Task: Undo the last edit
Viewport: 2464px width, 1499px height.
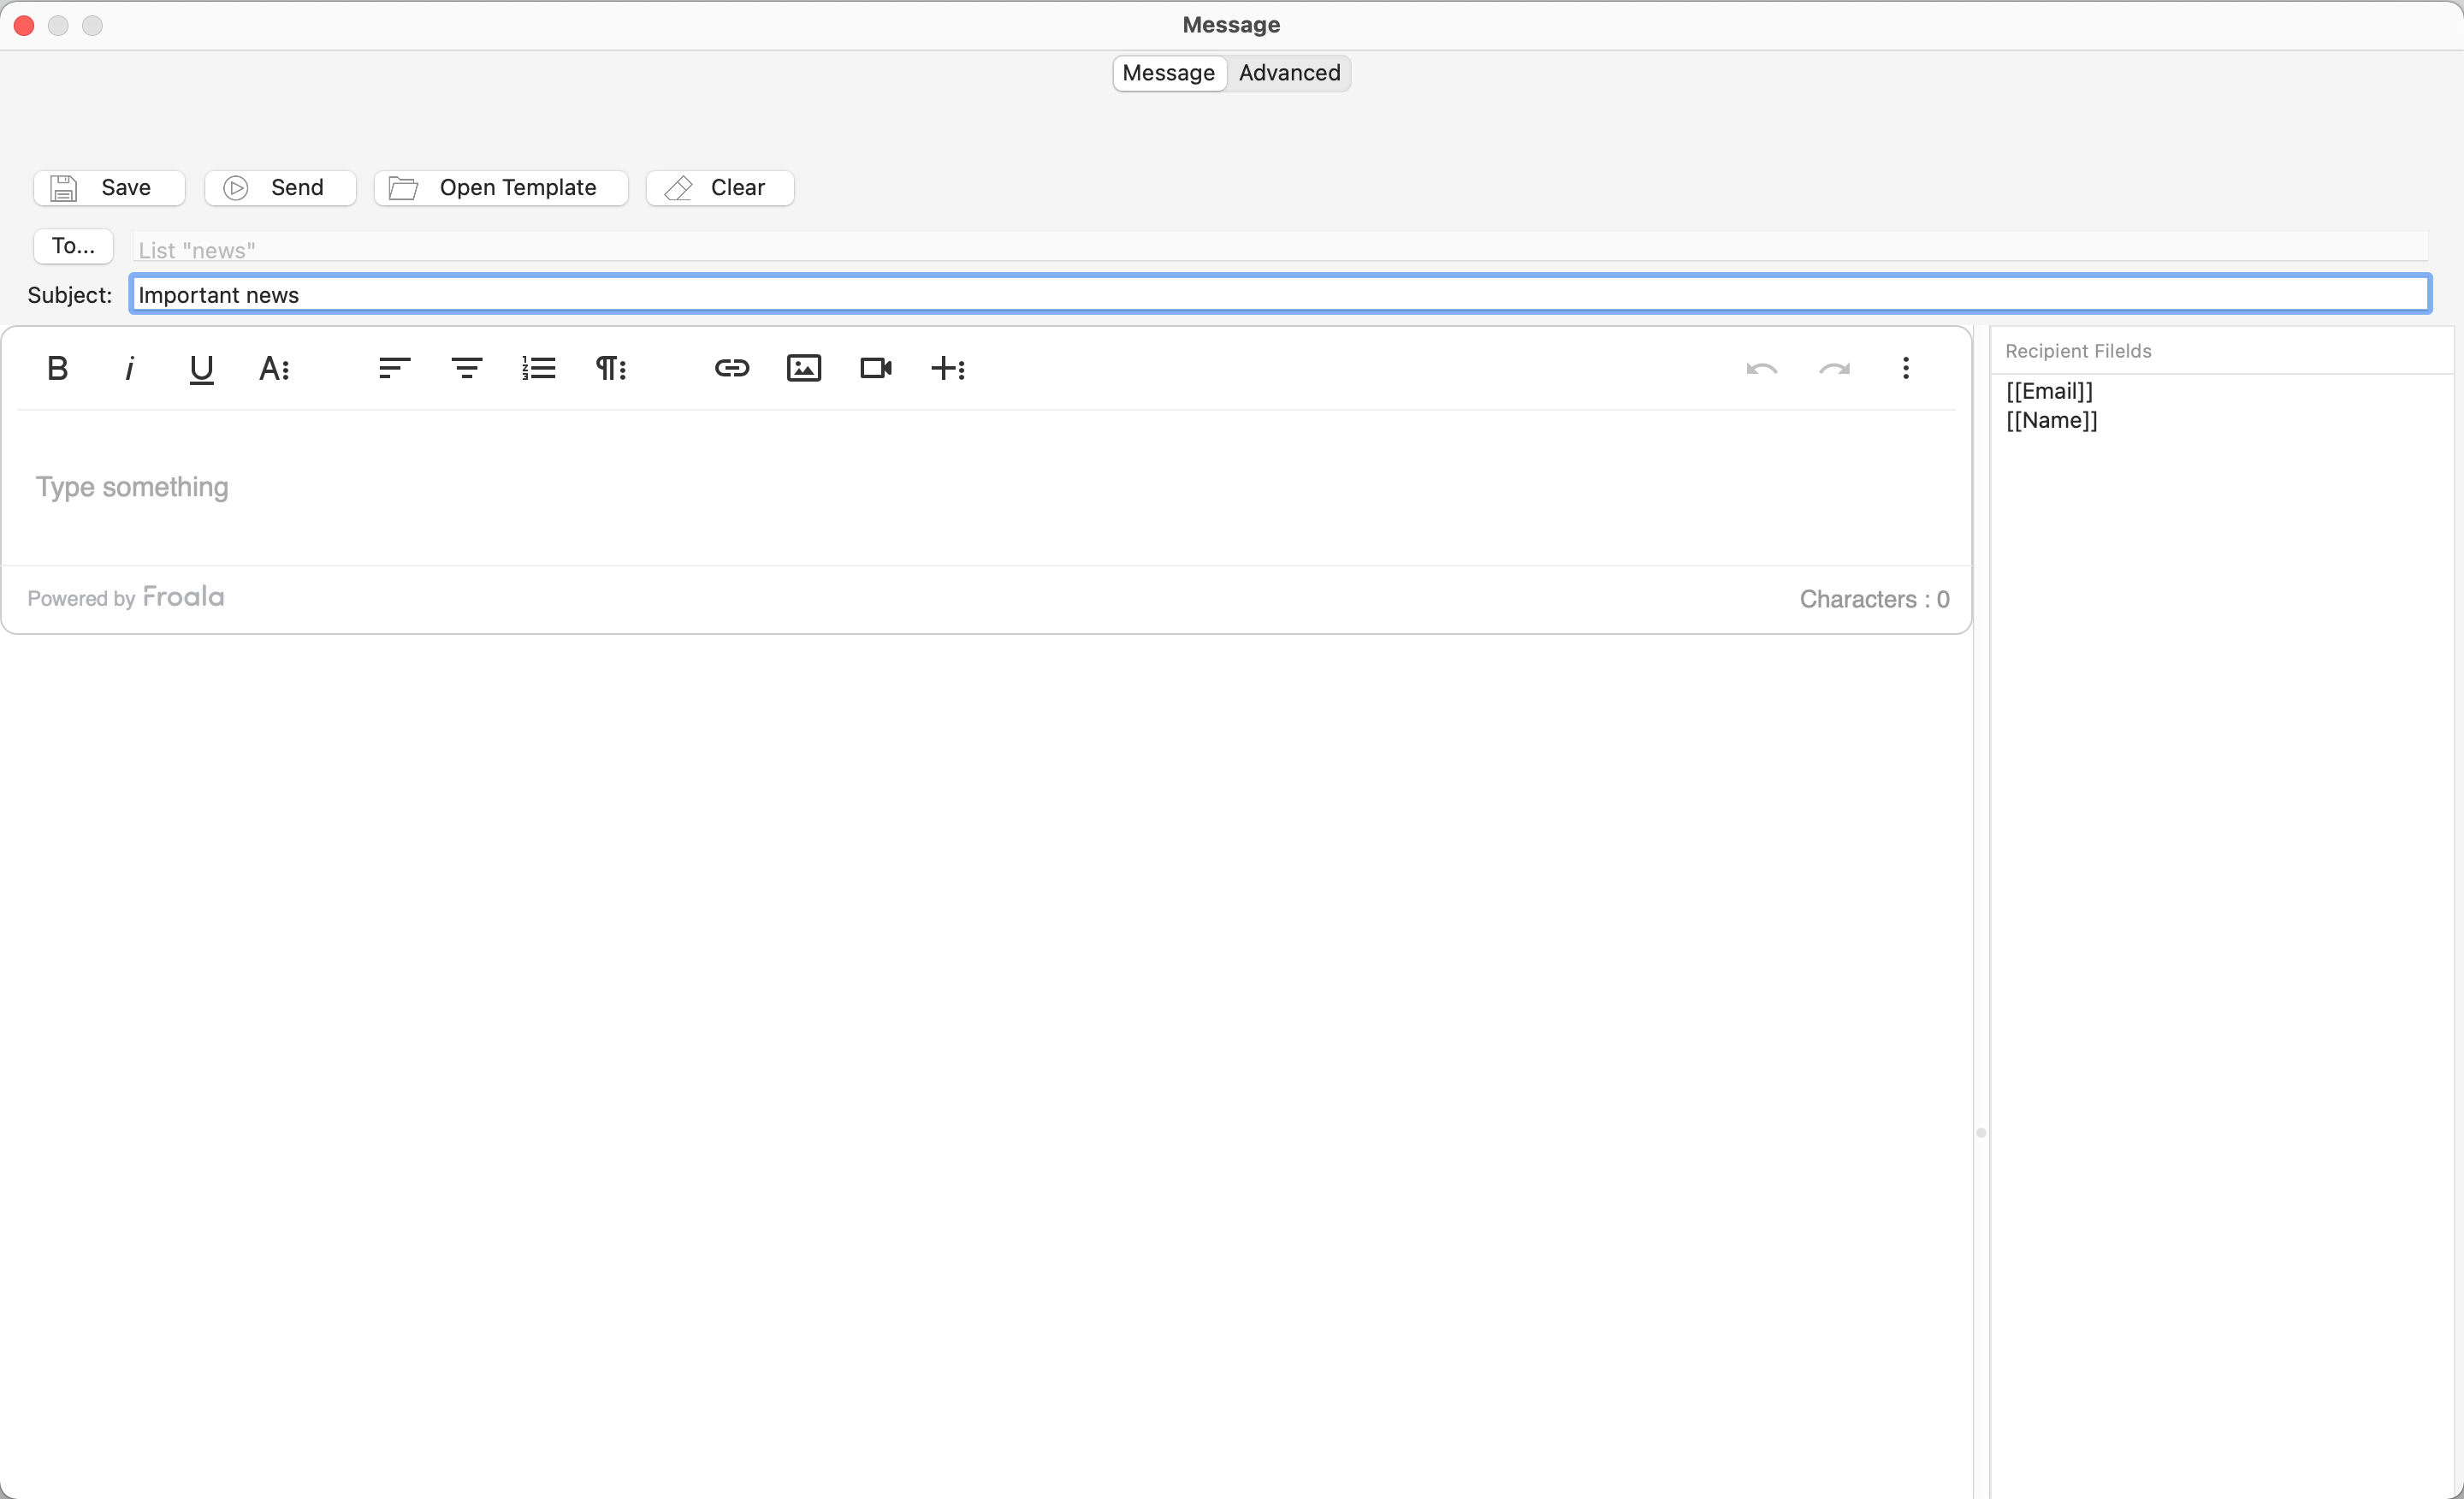Action: click(1761, 368)
